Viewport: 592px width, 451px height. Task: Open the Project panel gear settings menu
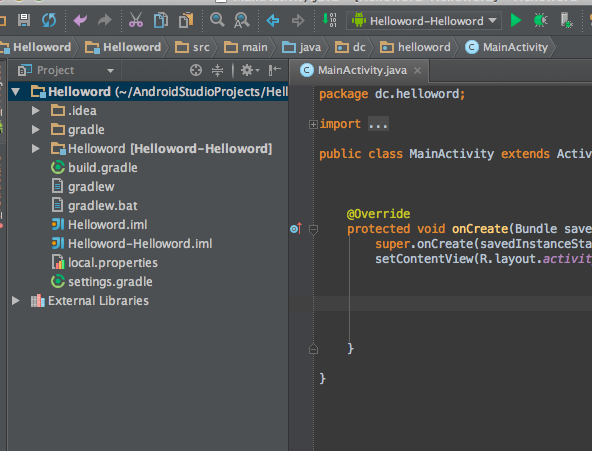(x=250, y=70)
